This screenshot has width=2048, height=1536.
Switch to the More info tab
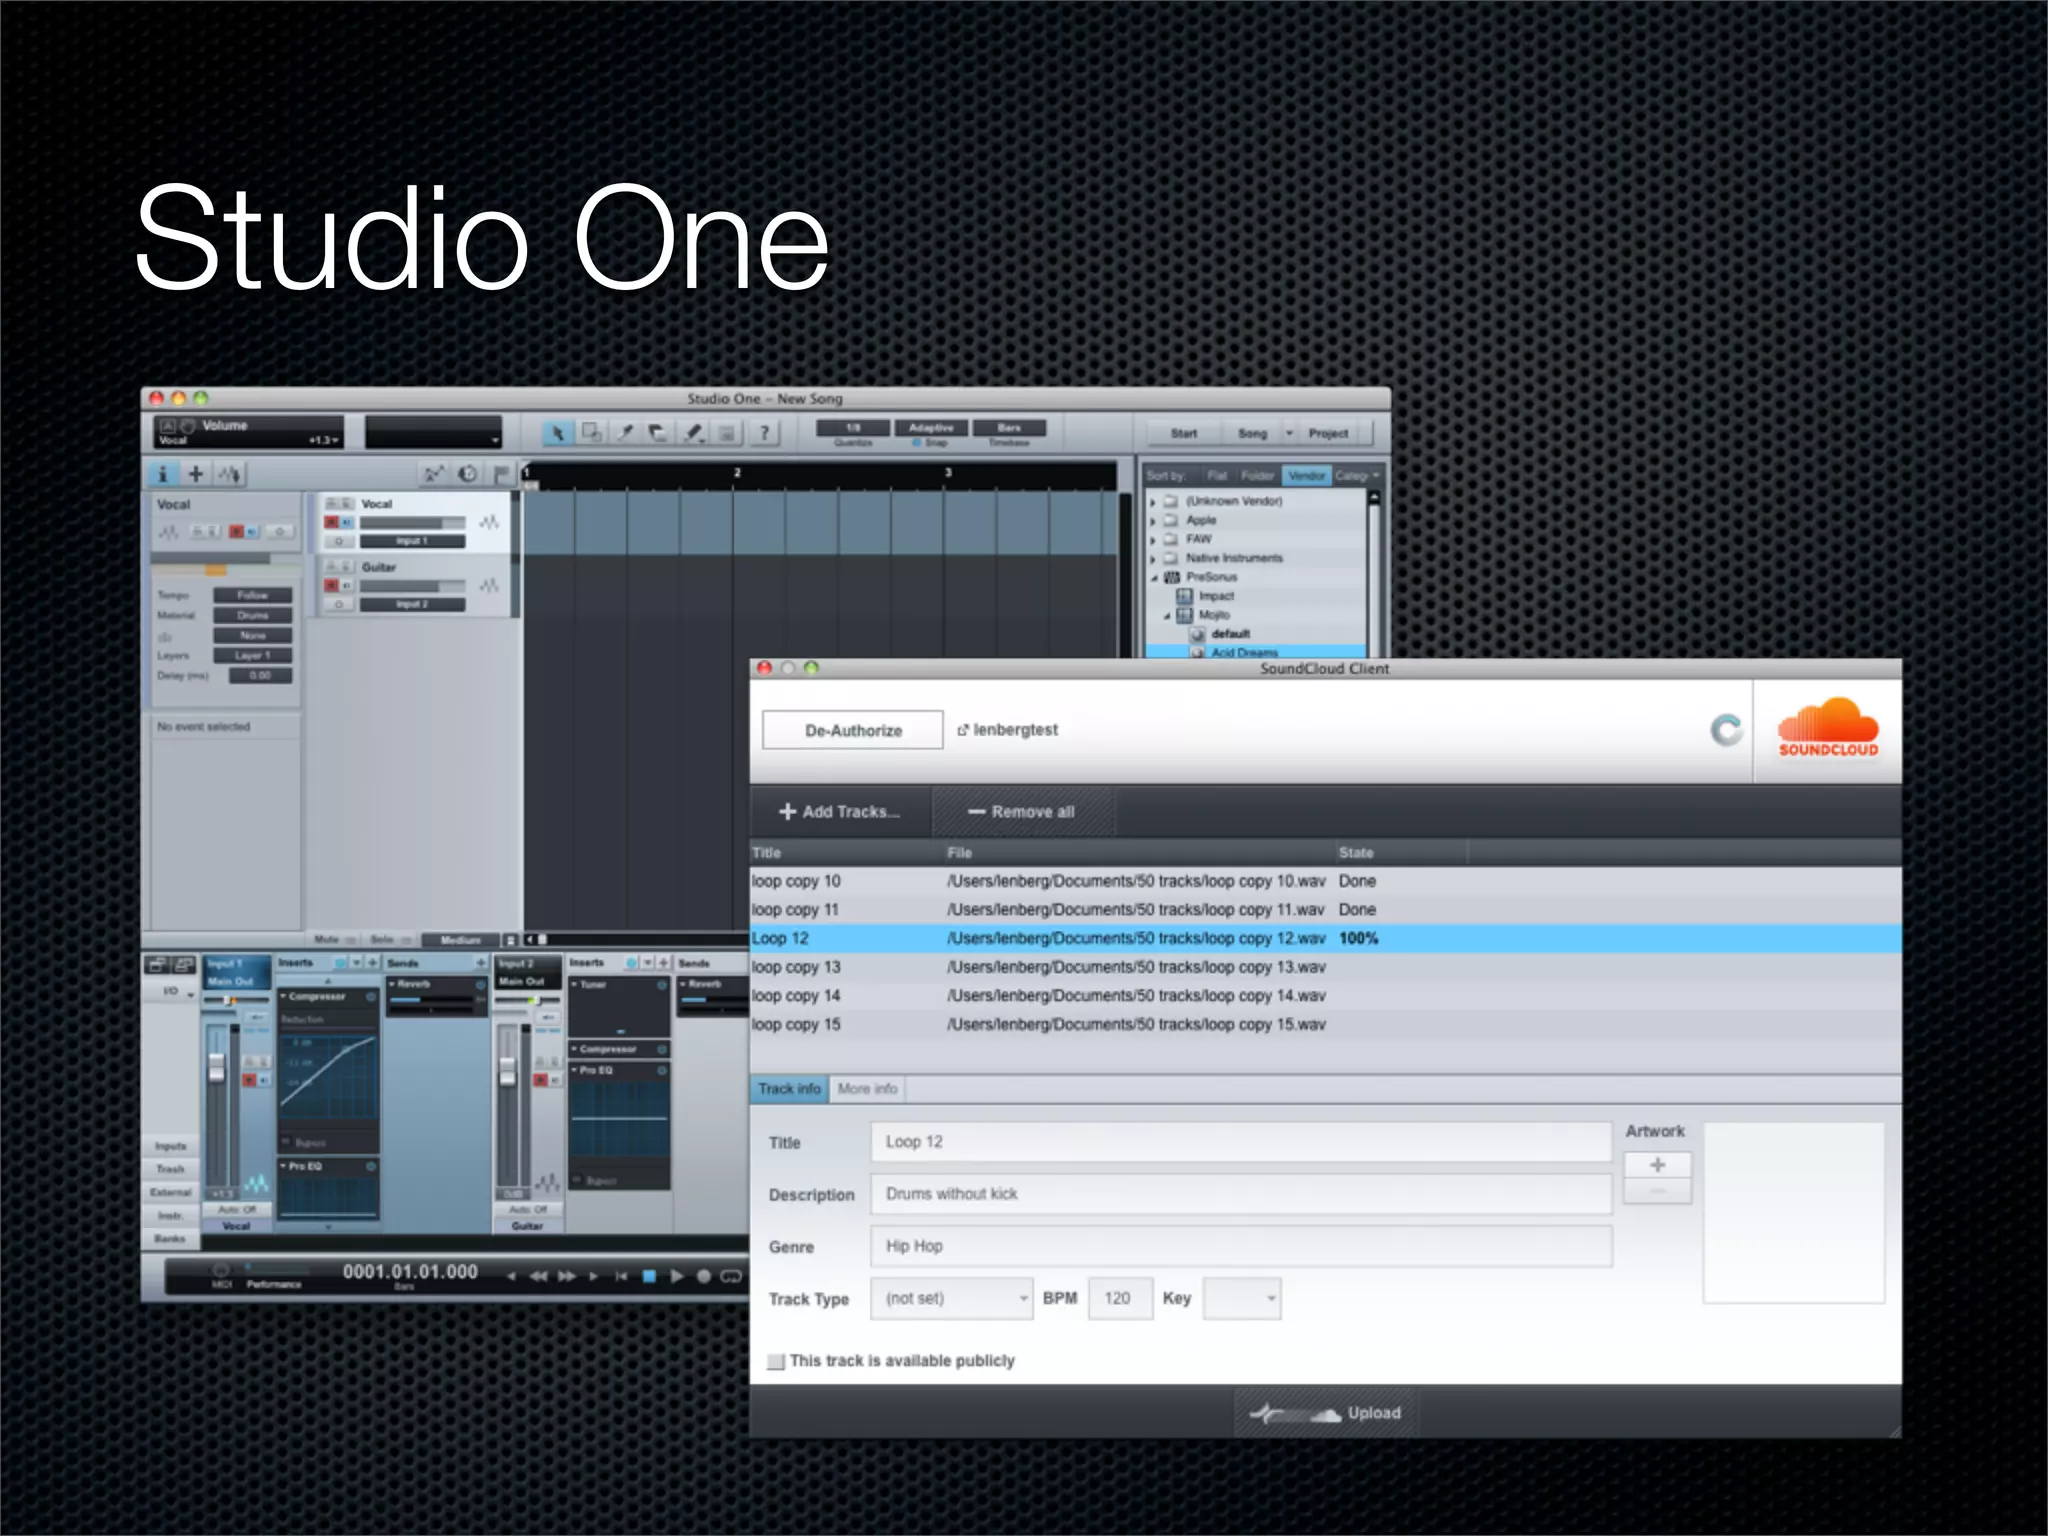click(x=867, y=1089)
